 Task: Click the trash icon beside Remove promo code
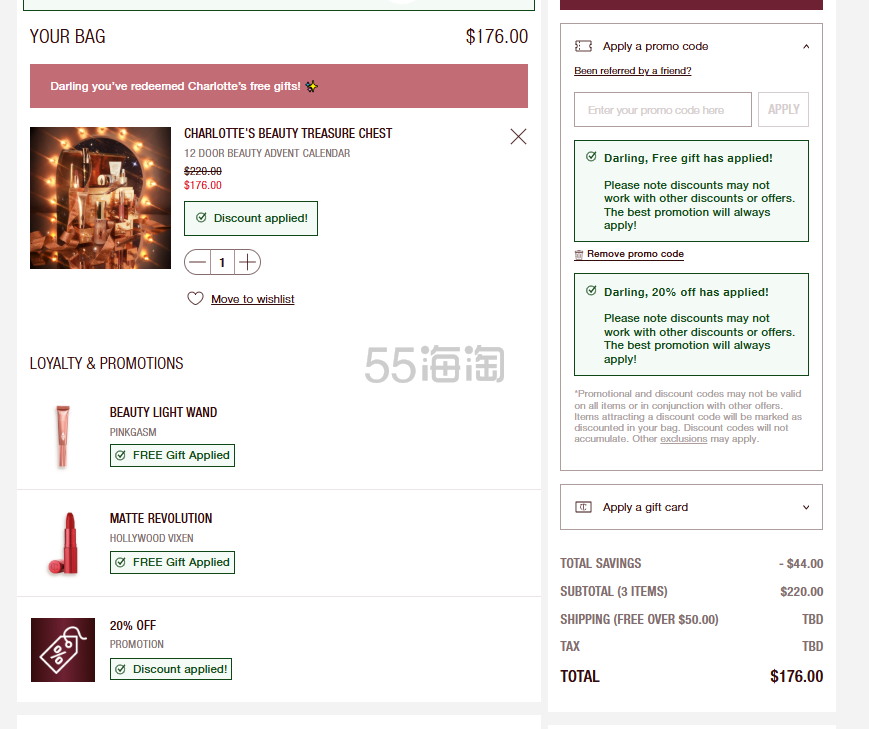(579, 254)
